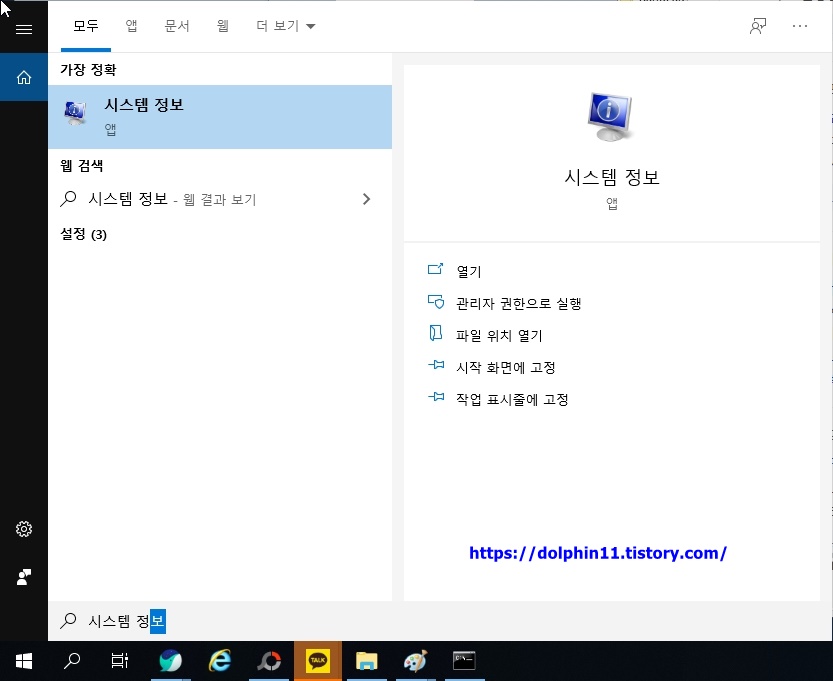Choose 작업 표시줄에 고정

[512, 399]
